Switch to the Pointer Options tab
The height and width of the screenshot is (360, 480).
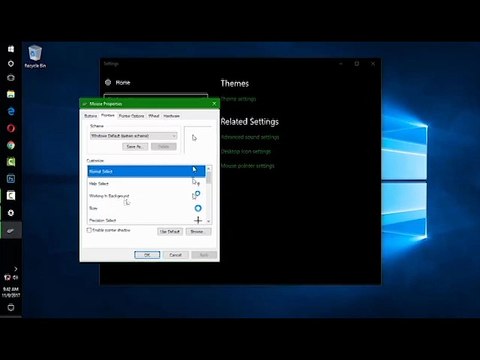coord(131,116)
